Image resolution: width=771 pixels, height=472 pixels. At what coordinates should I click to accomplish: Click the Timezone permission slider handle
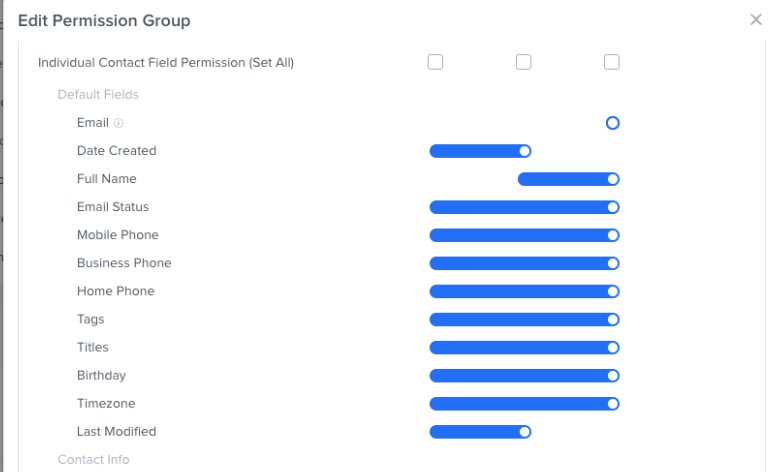coord(613,404)
